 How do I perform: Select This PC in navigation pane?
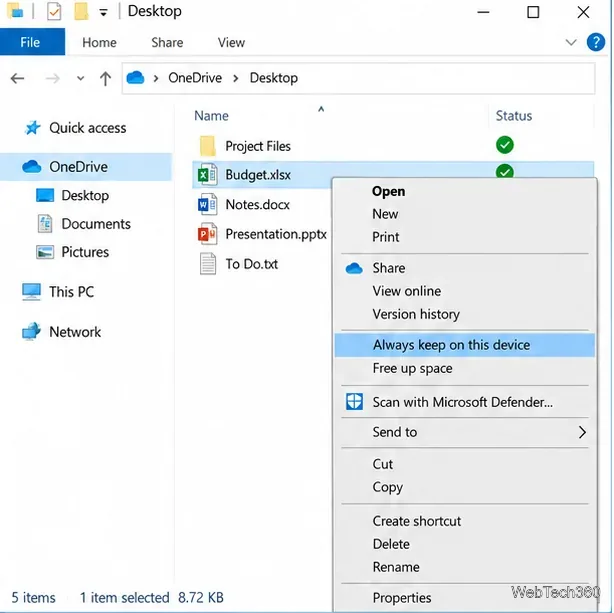(x=71, y=292)
